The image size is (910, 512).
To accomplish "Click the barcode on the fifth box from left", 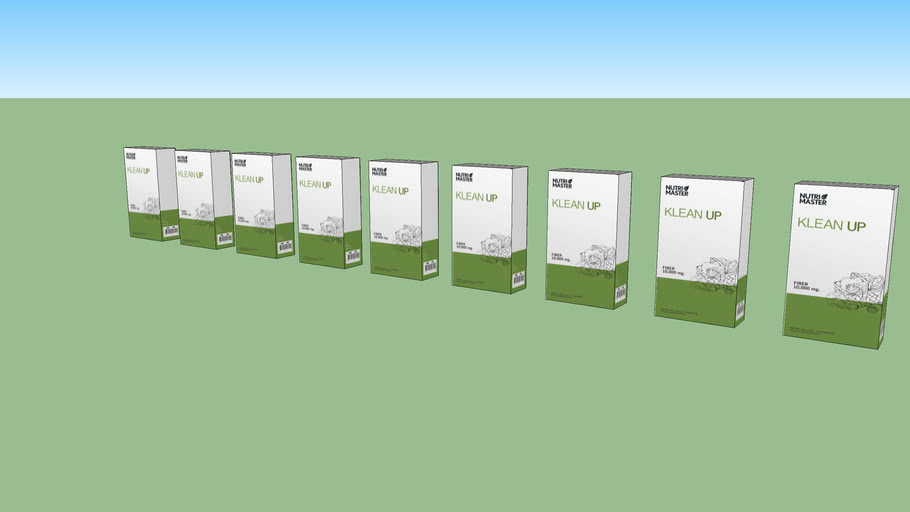I will [x=430, y=267].
